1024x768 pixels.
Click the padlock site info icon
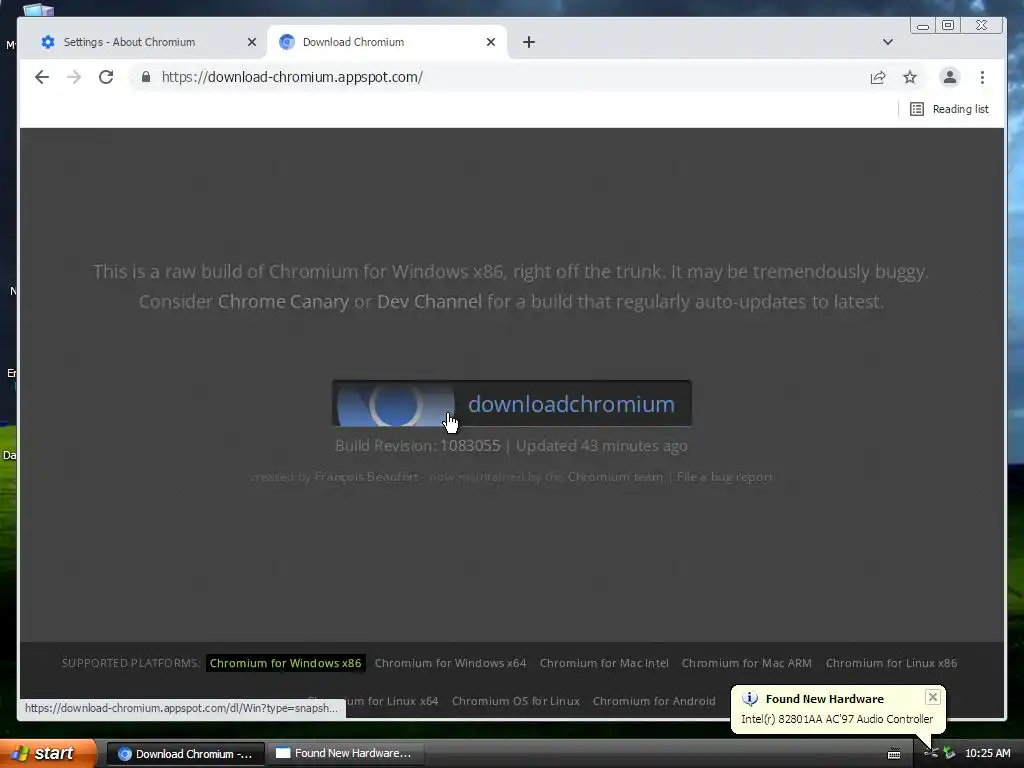(146, 77)
